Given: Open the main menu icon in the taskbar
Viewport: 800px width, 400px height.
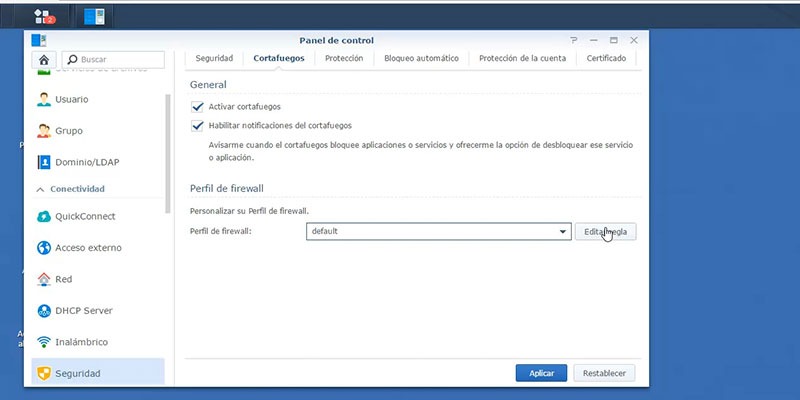Looking at the screenshot, I should click(x=42, y=17).
